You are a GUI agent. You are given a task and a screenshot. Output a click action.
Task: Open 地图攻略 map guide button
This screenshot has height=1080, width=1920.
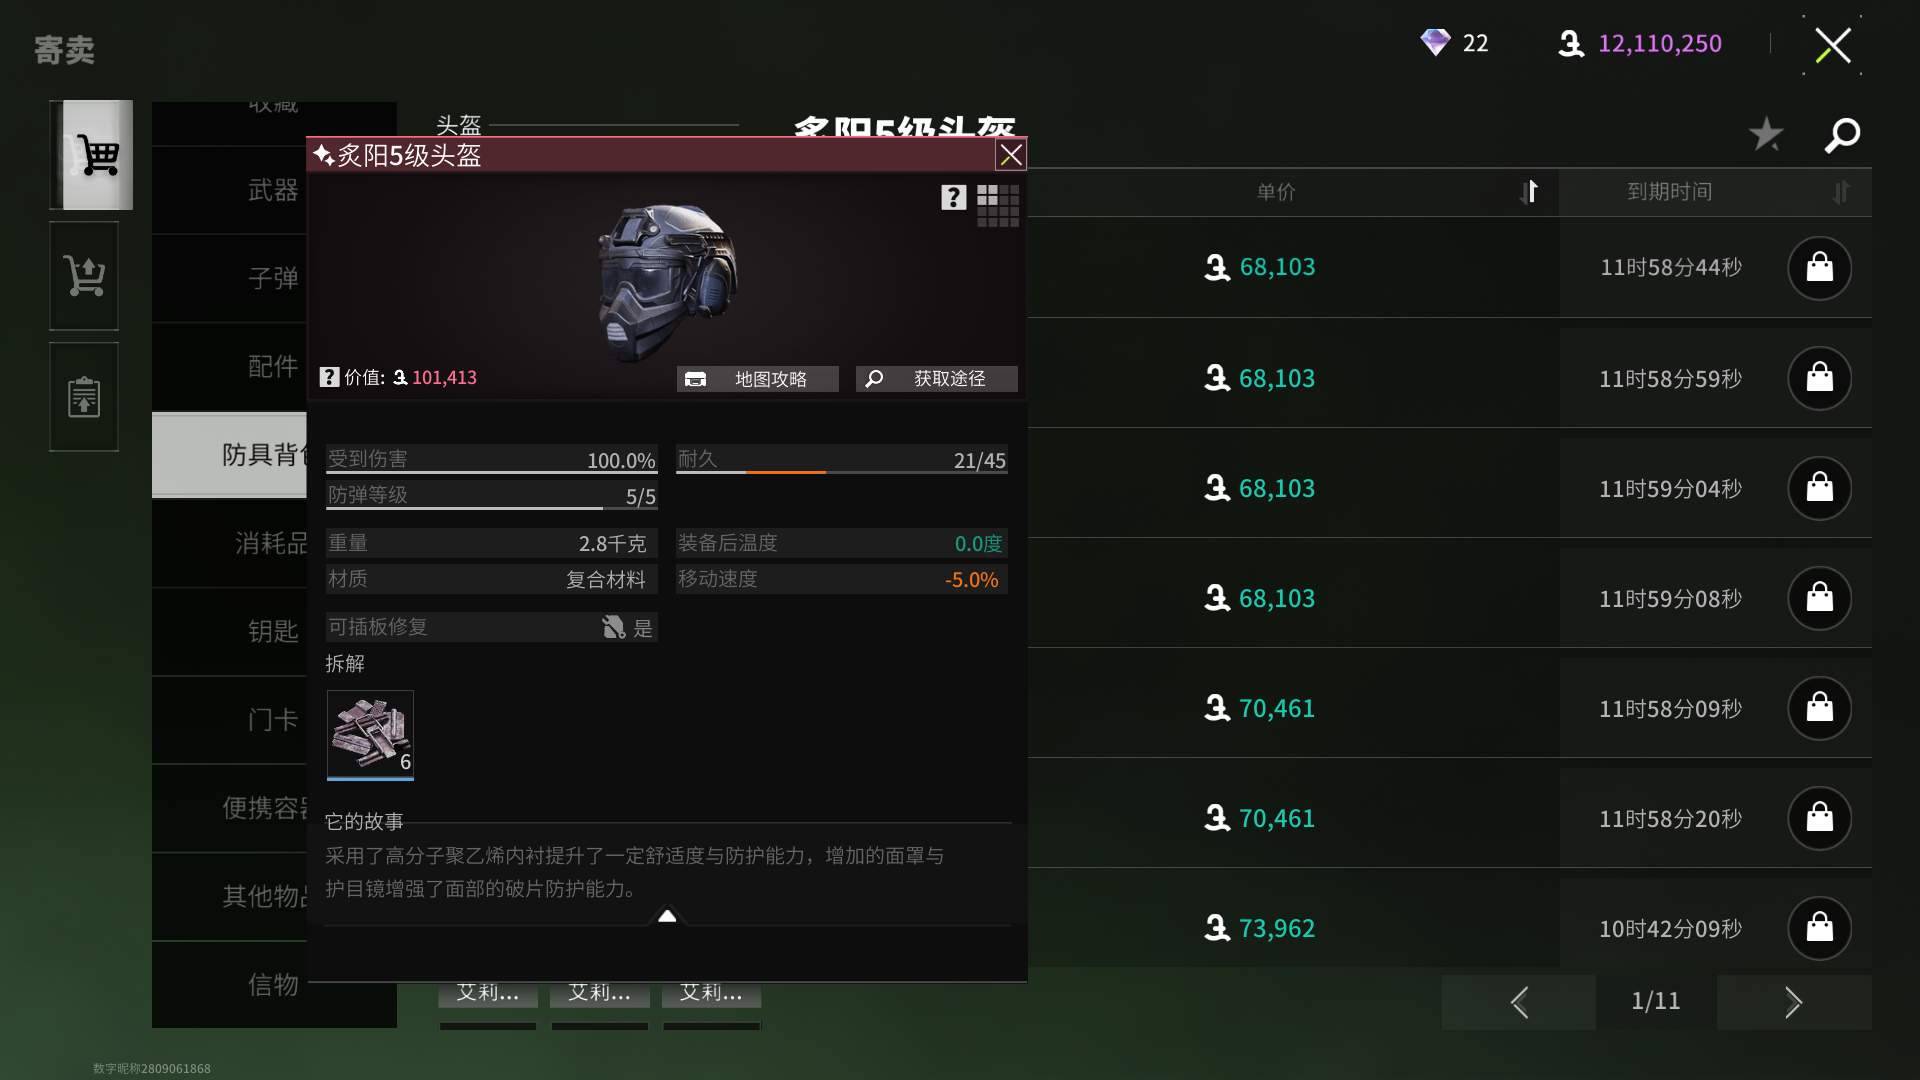point(757,379)
